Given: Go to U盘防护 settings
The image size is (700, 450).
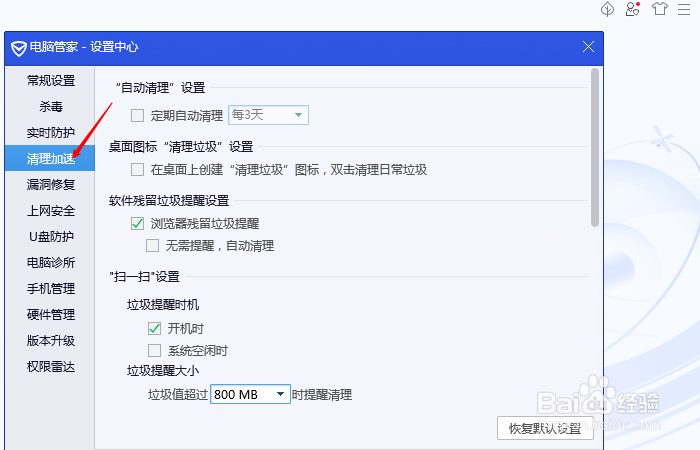Looking at the screenshot, I should 51,237.
